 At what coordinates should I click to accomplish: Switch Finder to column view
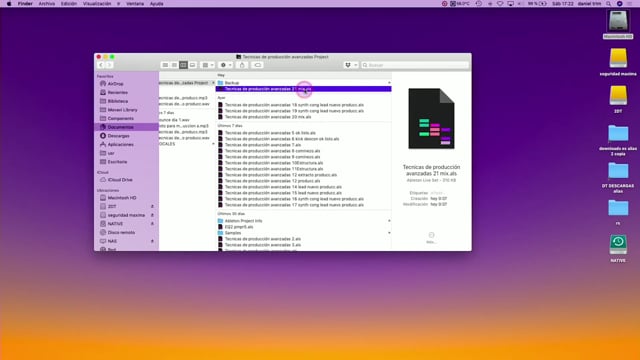183,65
